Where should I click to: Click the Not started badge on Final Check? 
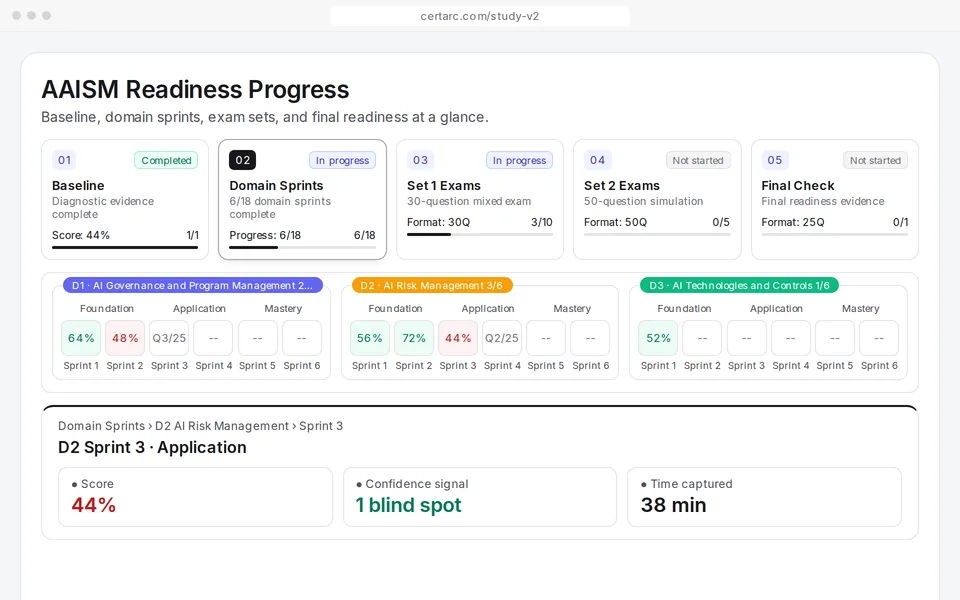(875, 160)
